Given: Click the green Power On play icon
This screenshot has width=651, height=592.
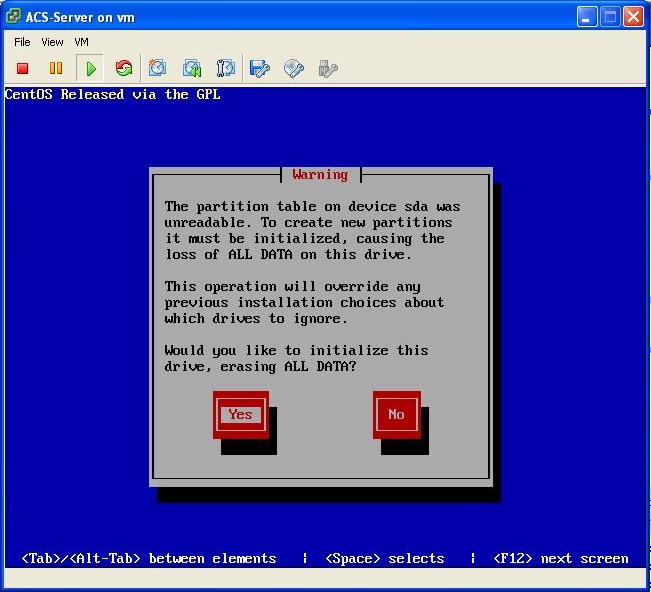Looking at the screenshot, I should (x=90, y=68).
